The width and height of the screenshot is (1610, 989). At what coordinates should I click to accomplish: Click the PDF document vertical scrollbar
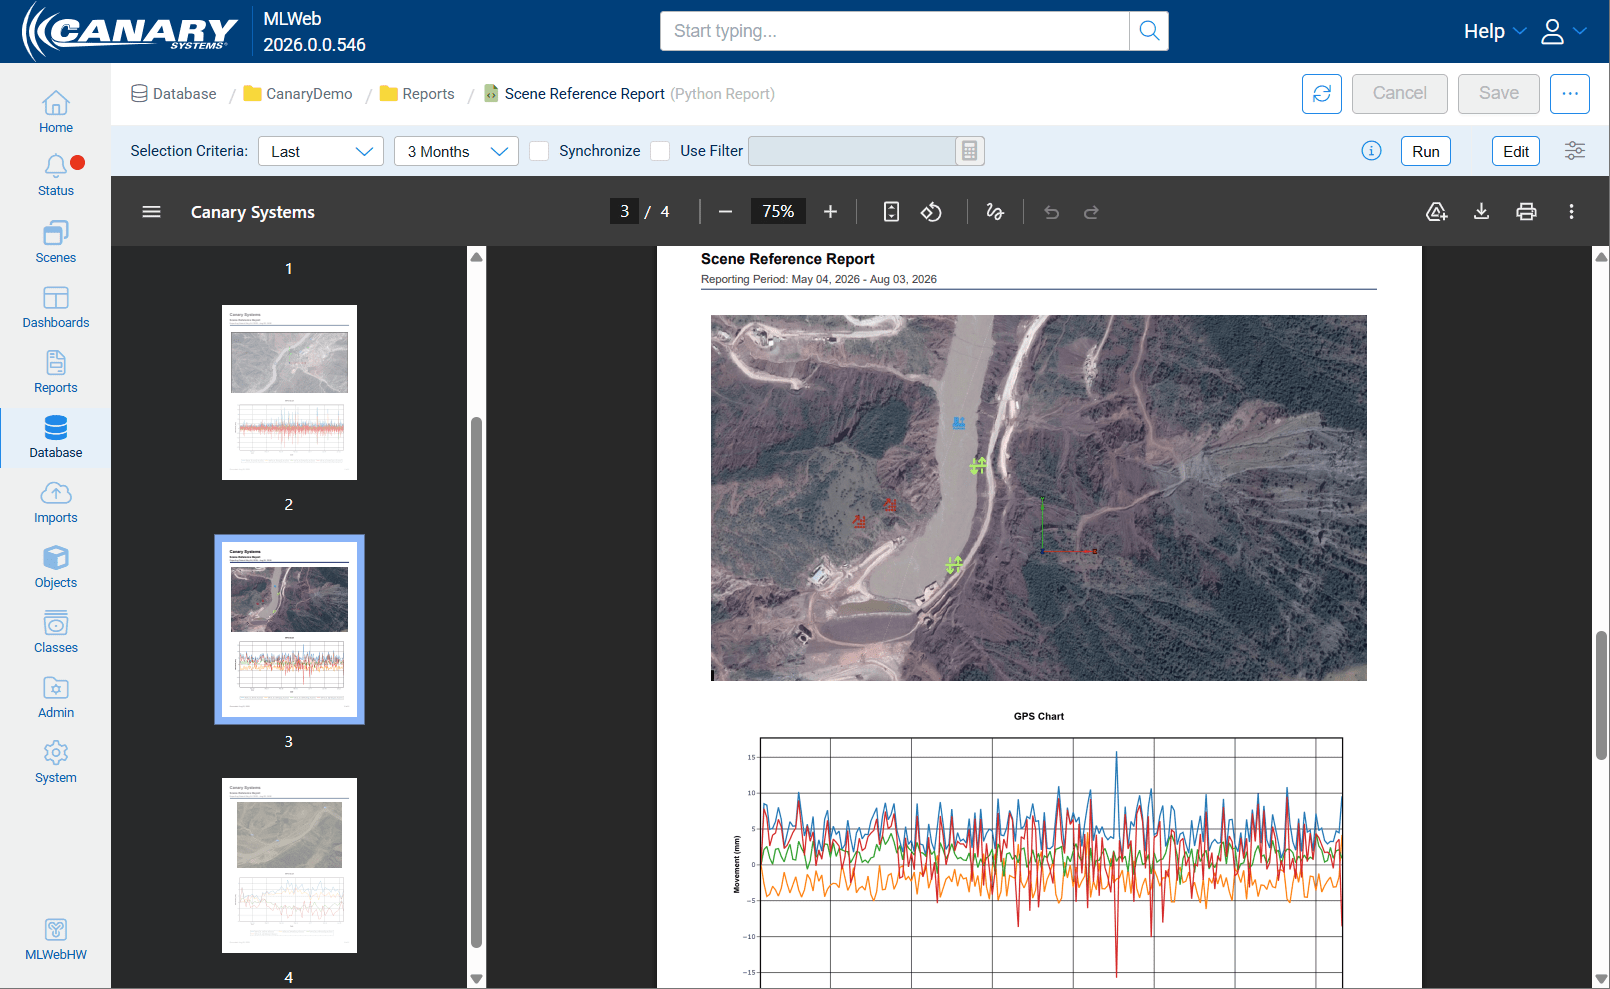[x=1601, y=695]
